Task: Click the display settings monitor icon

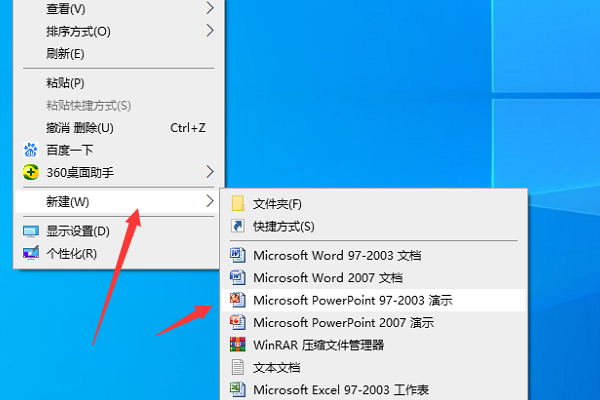Action: click(31, 231)
